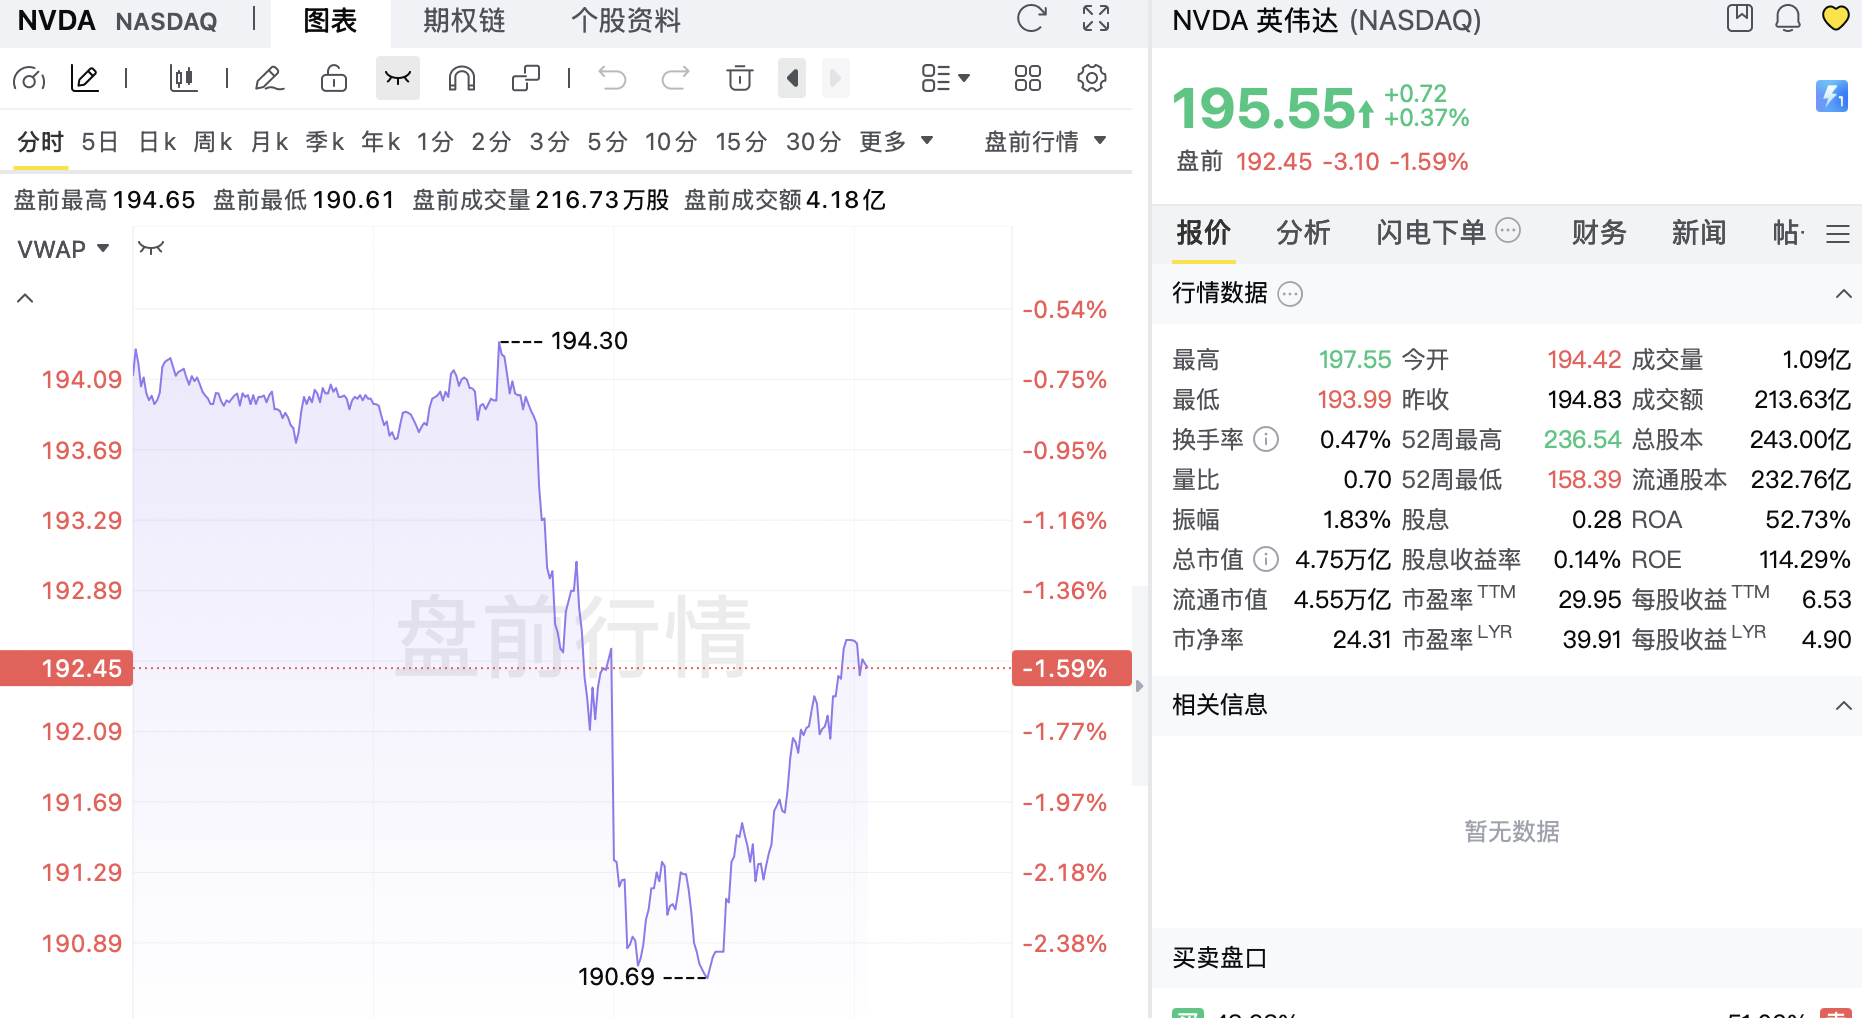Collapse the chart indicator panel chevron

click(26, 298)
